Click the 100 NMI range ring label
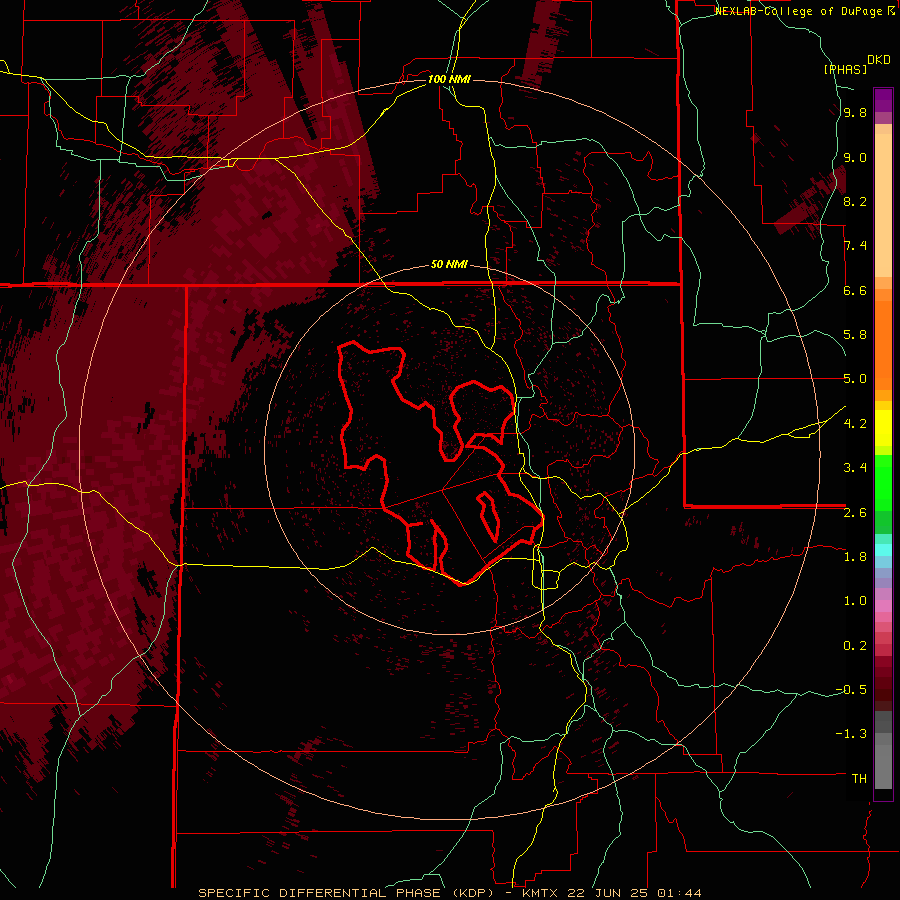 point(449,79)
